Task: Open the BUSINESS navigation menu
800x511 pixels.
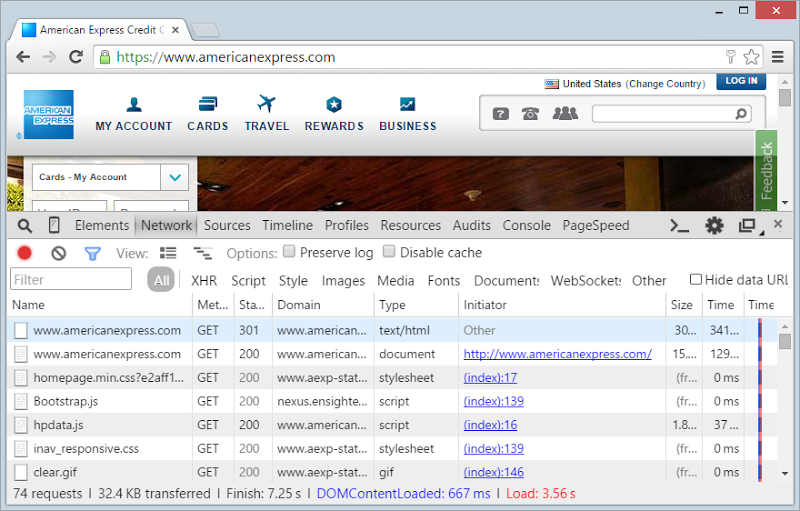Action: pos(408,114)
